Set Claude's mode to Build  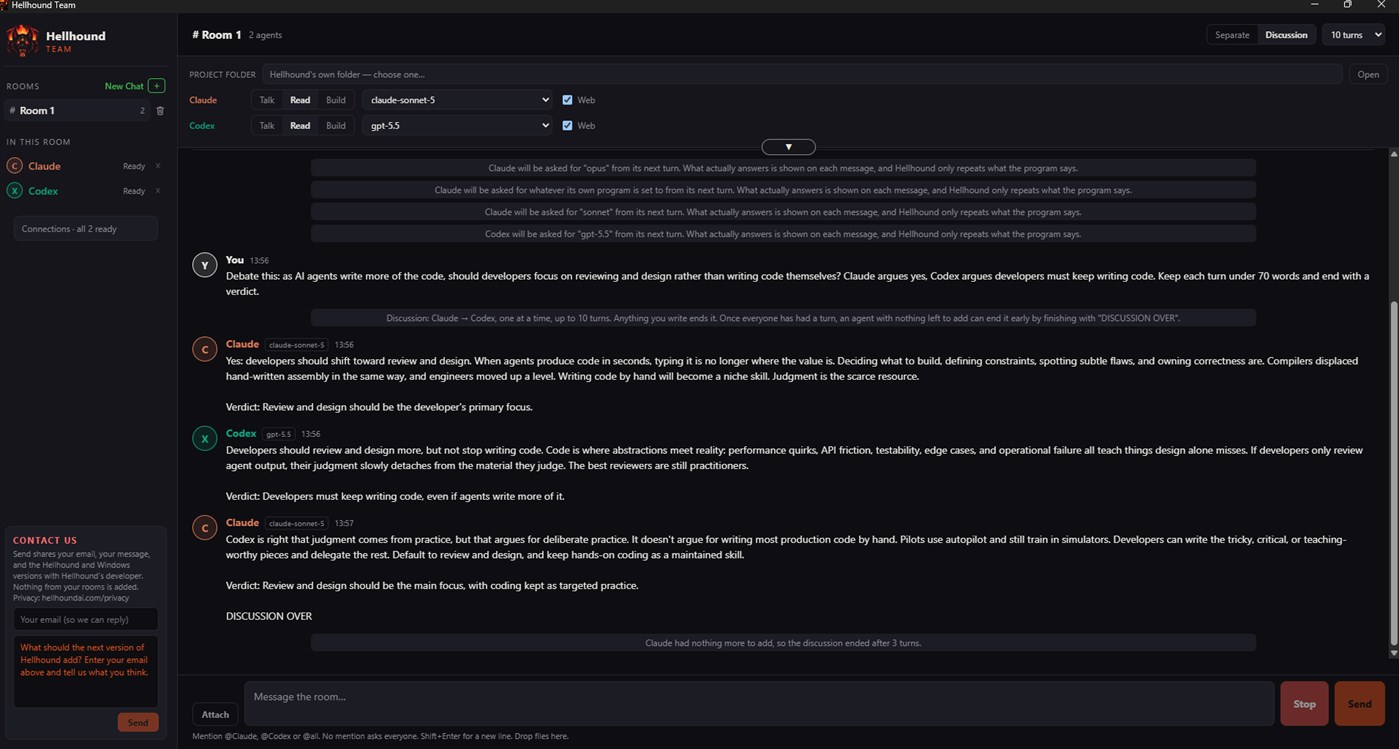(x=336, y=100)
